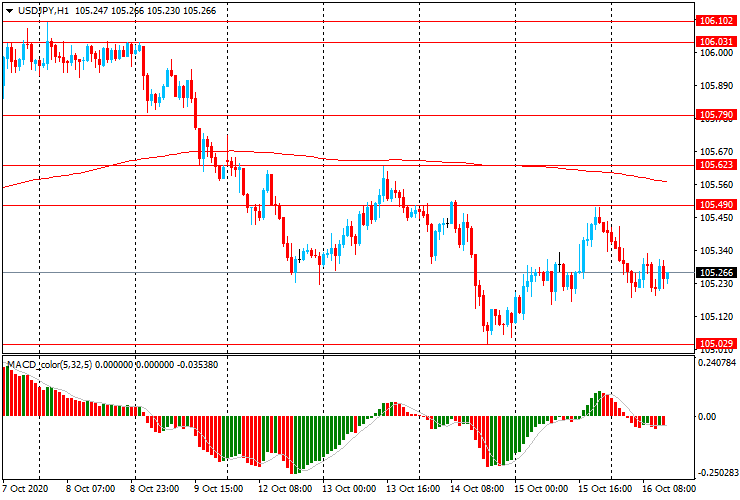Click the 12 Oct 08:00 time label

(285, 488)
